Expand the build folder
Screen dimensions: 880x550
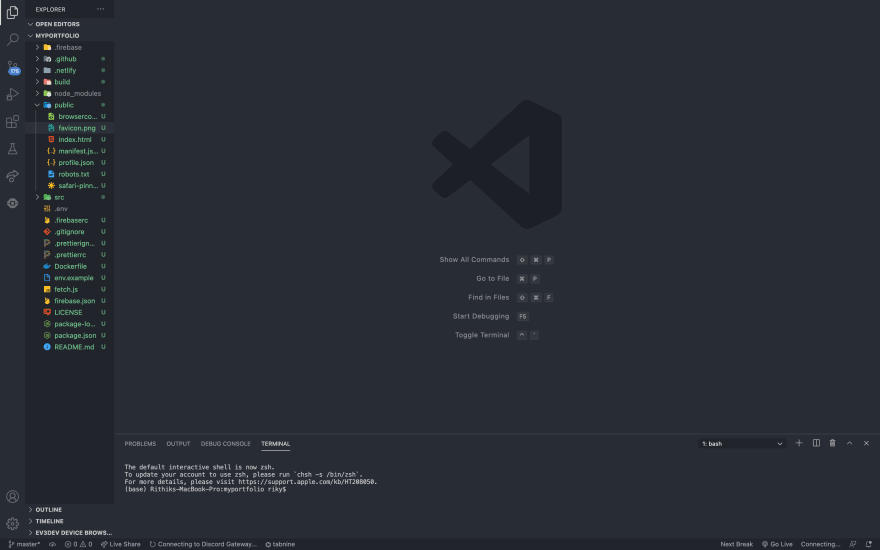click(x=70, y=82)
